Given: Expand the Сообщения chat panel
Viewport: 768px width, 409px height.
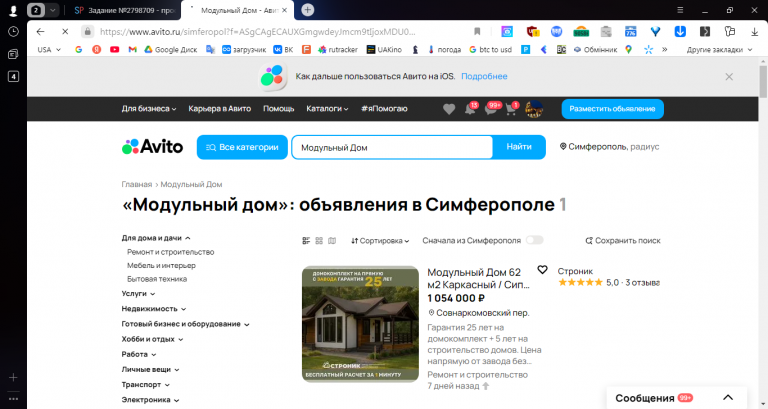Looking at the screenshot, I should coord(676,398).
